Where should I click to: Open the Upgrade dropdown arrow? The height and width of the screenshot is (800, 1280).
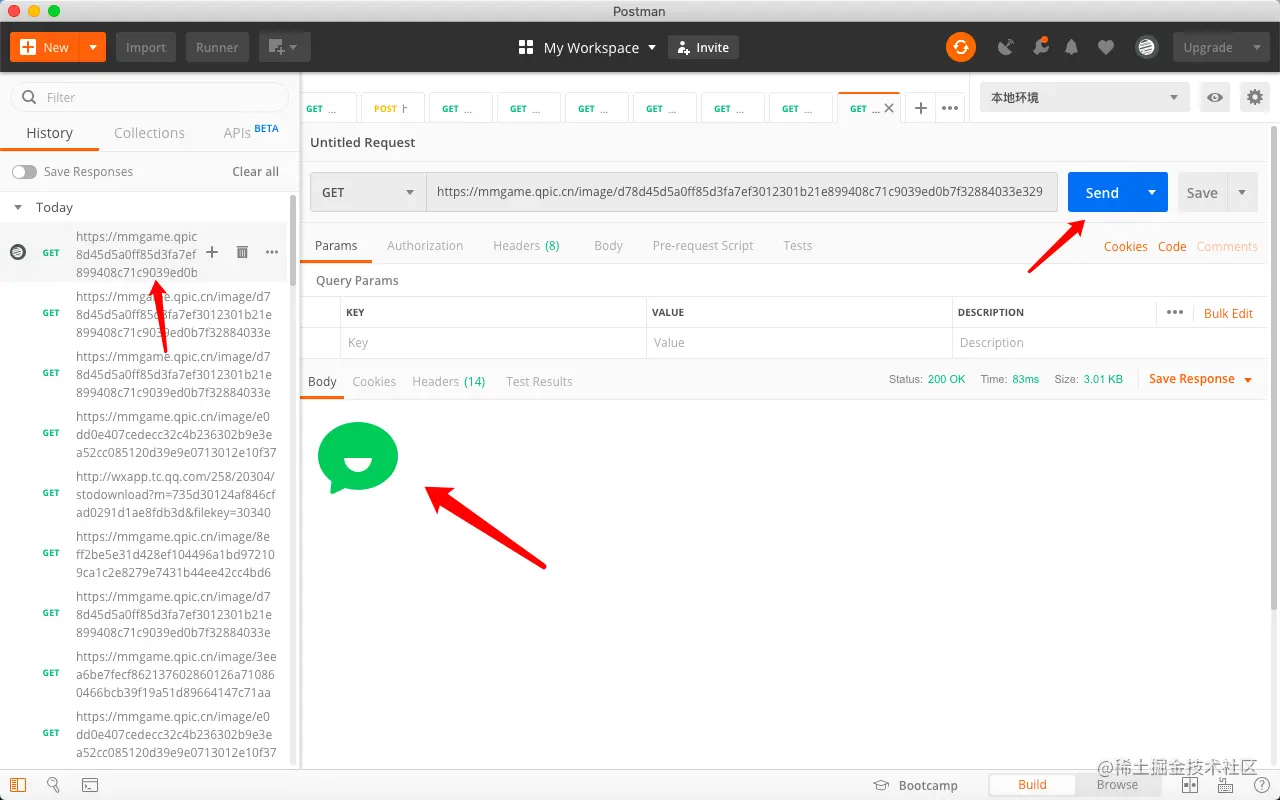(x=1257, y=47)
